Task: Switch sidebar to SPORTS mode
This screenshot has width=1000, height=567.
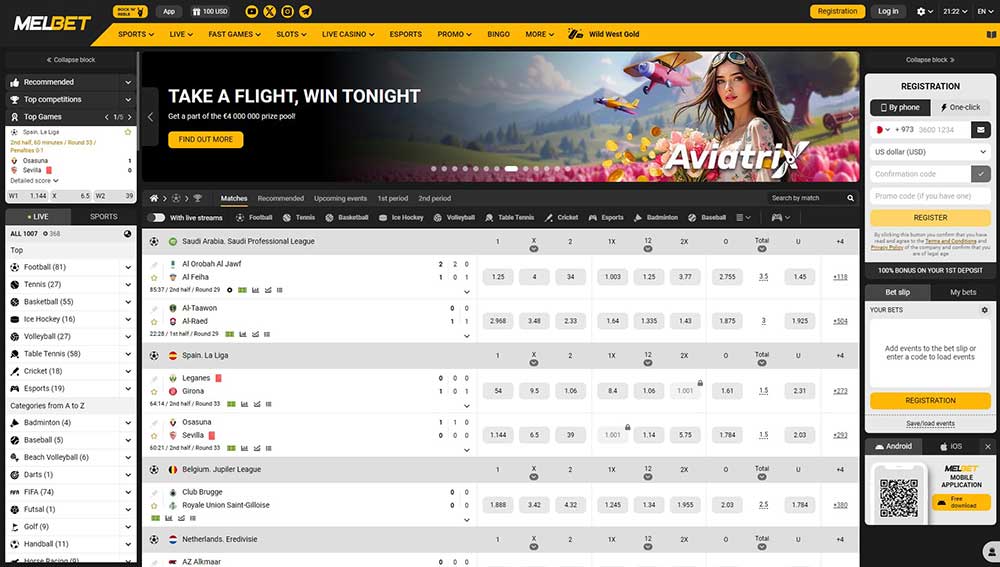Action: click(103, 217)
